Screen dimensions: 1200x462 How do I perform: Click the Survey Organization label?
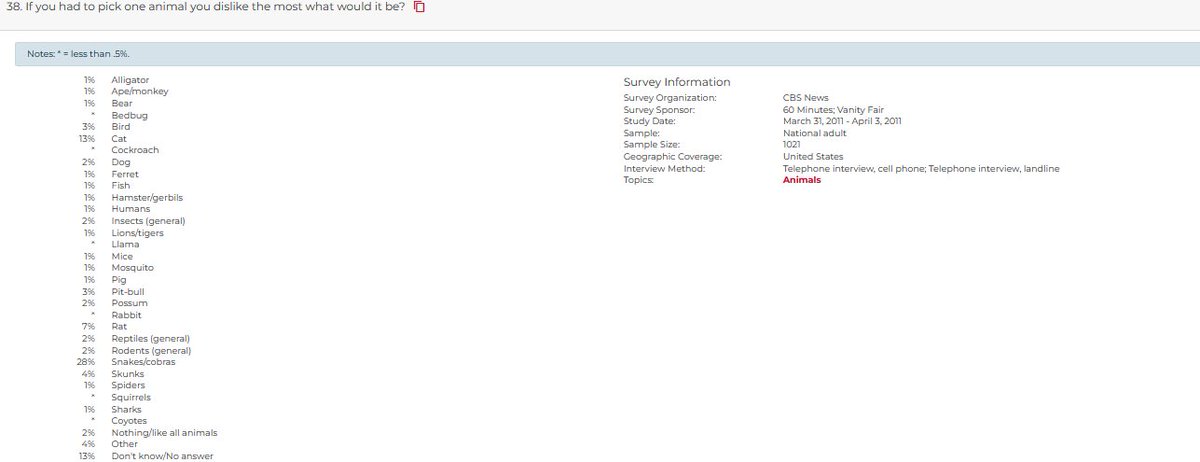tap(670, 98)
